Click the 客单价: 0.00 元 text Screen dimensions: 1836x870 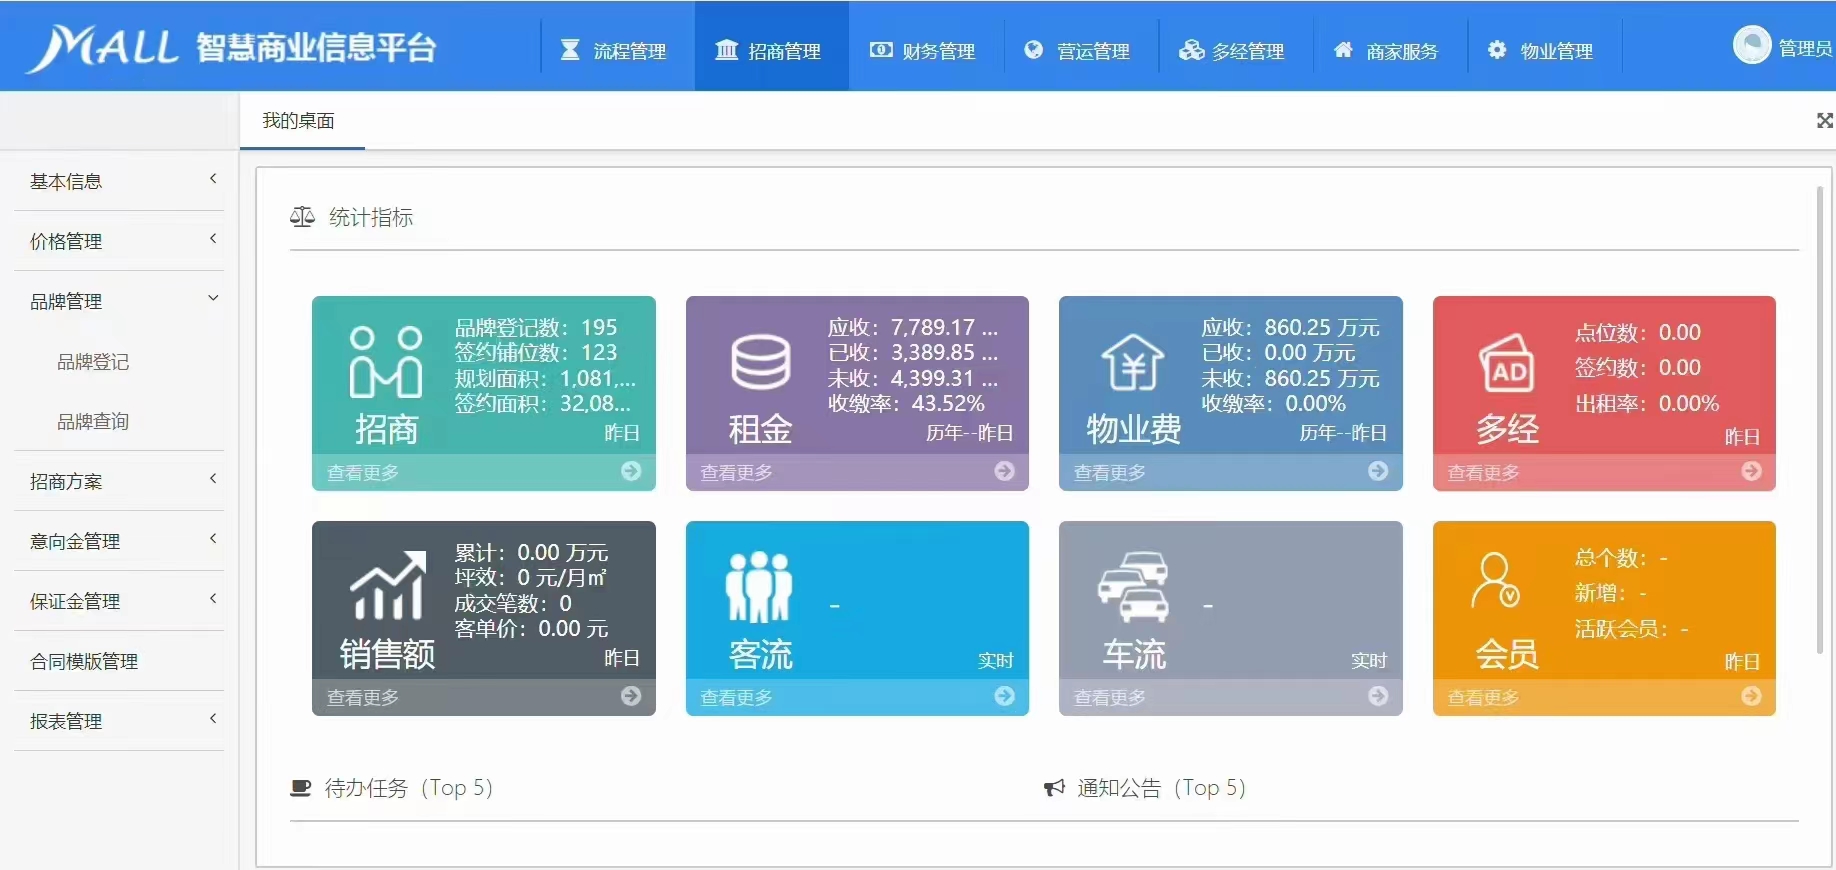coord(531,629)
